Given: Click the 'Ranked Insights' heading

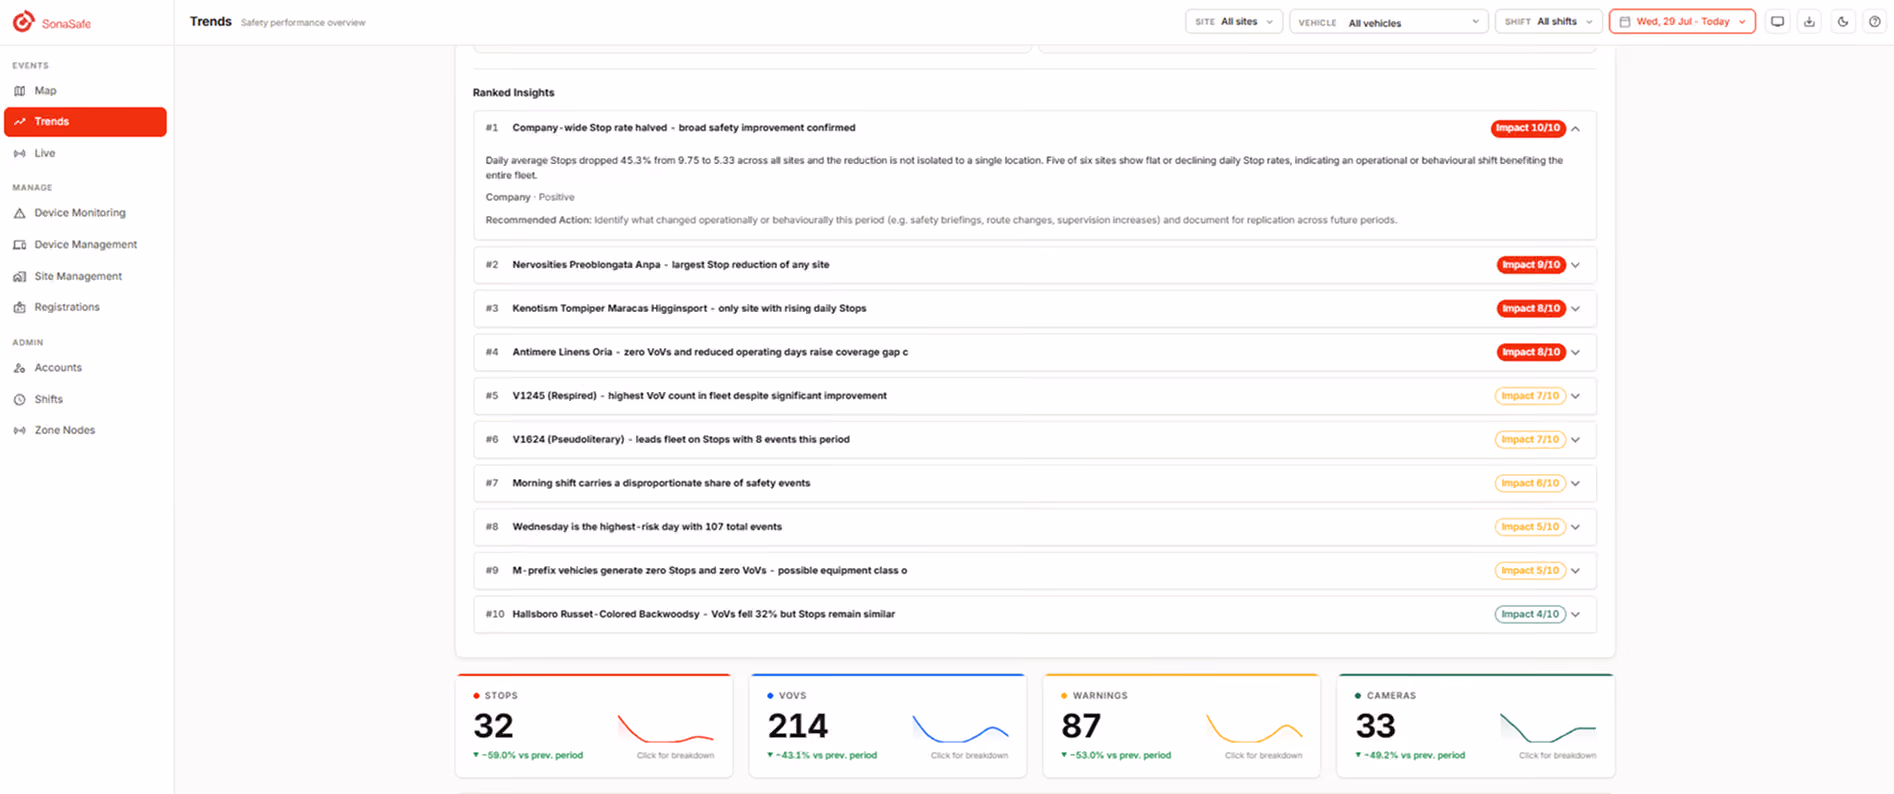Looking at the screenshot, I should pos(513,92).
